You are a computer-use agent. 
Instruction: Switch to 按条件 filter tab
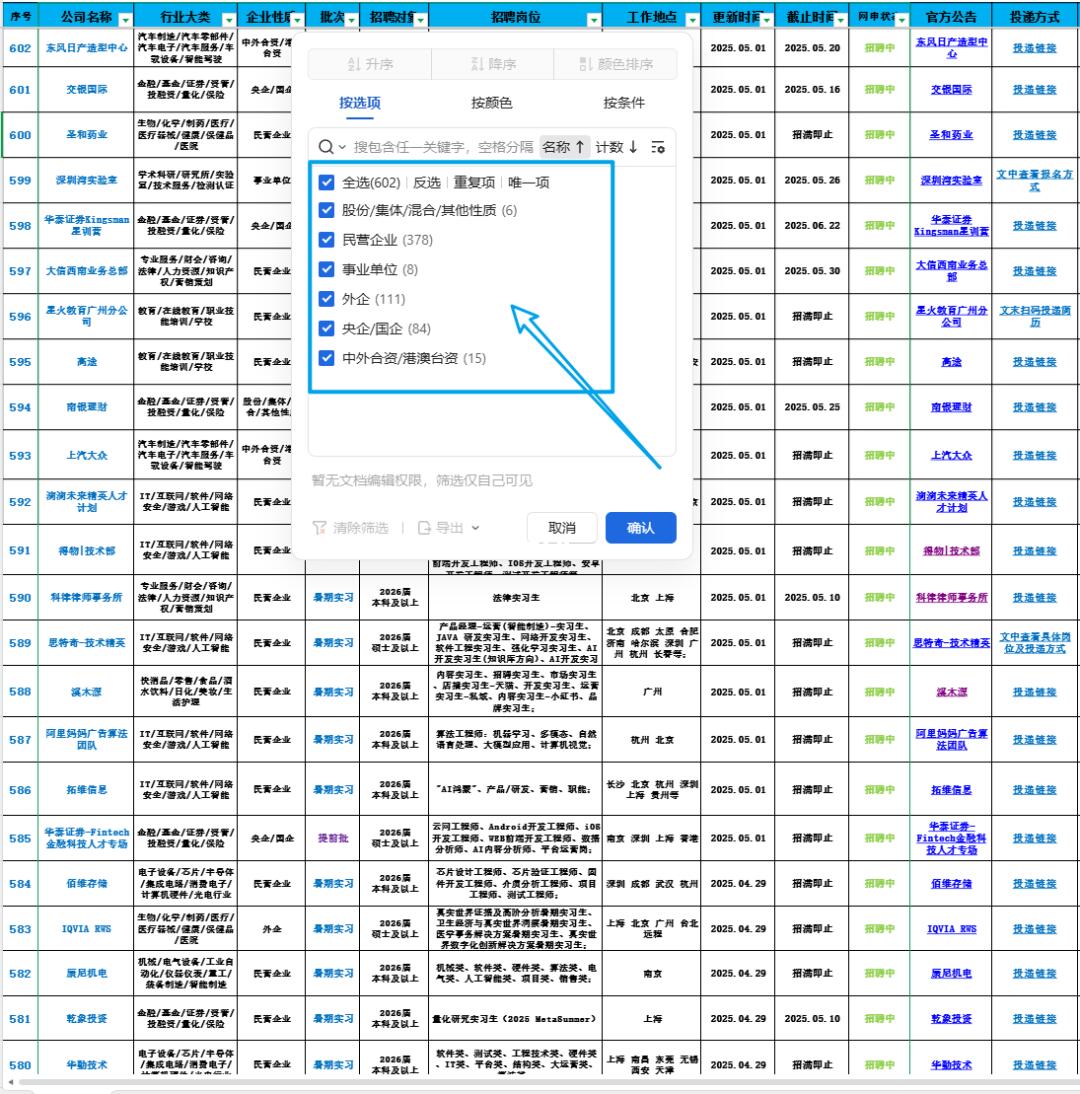pyautogui.click(x=624, y=103)
